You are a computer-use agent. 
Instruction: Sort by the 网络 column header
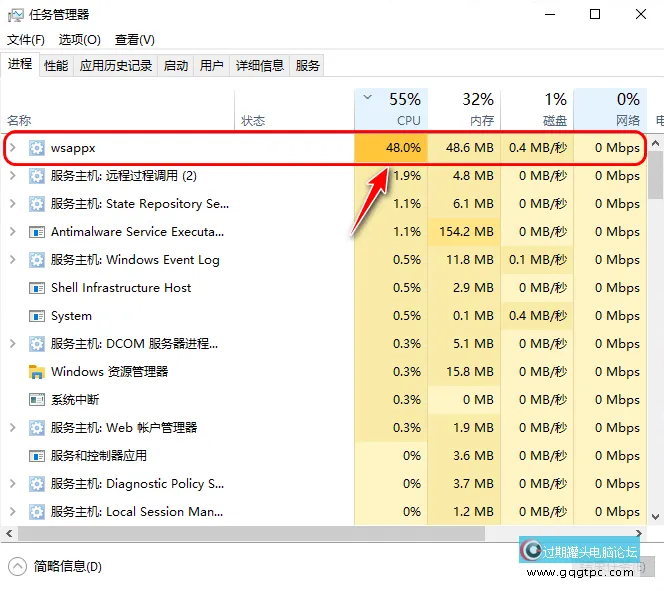[610, 109]
